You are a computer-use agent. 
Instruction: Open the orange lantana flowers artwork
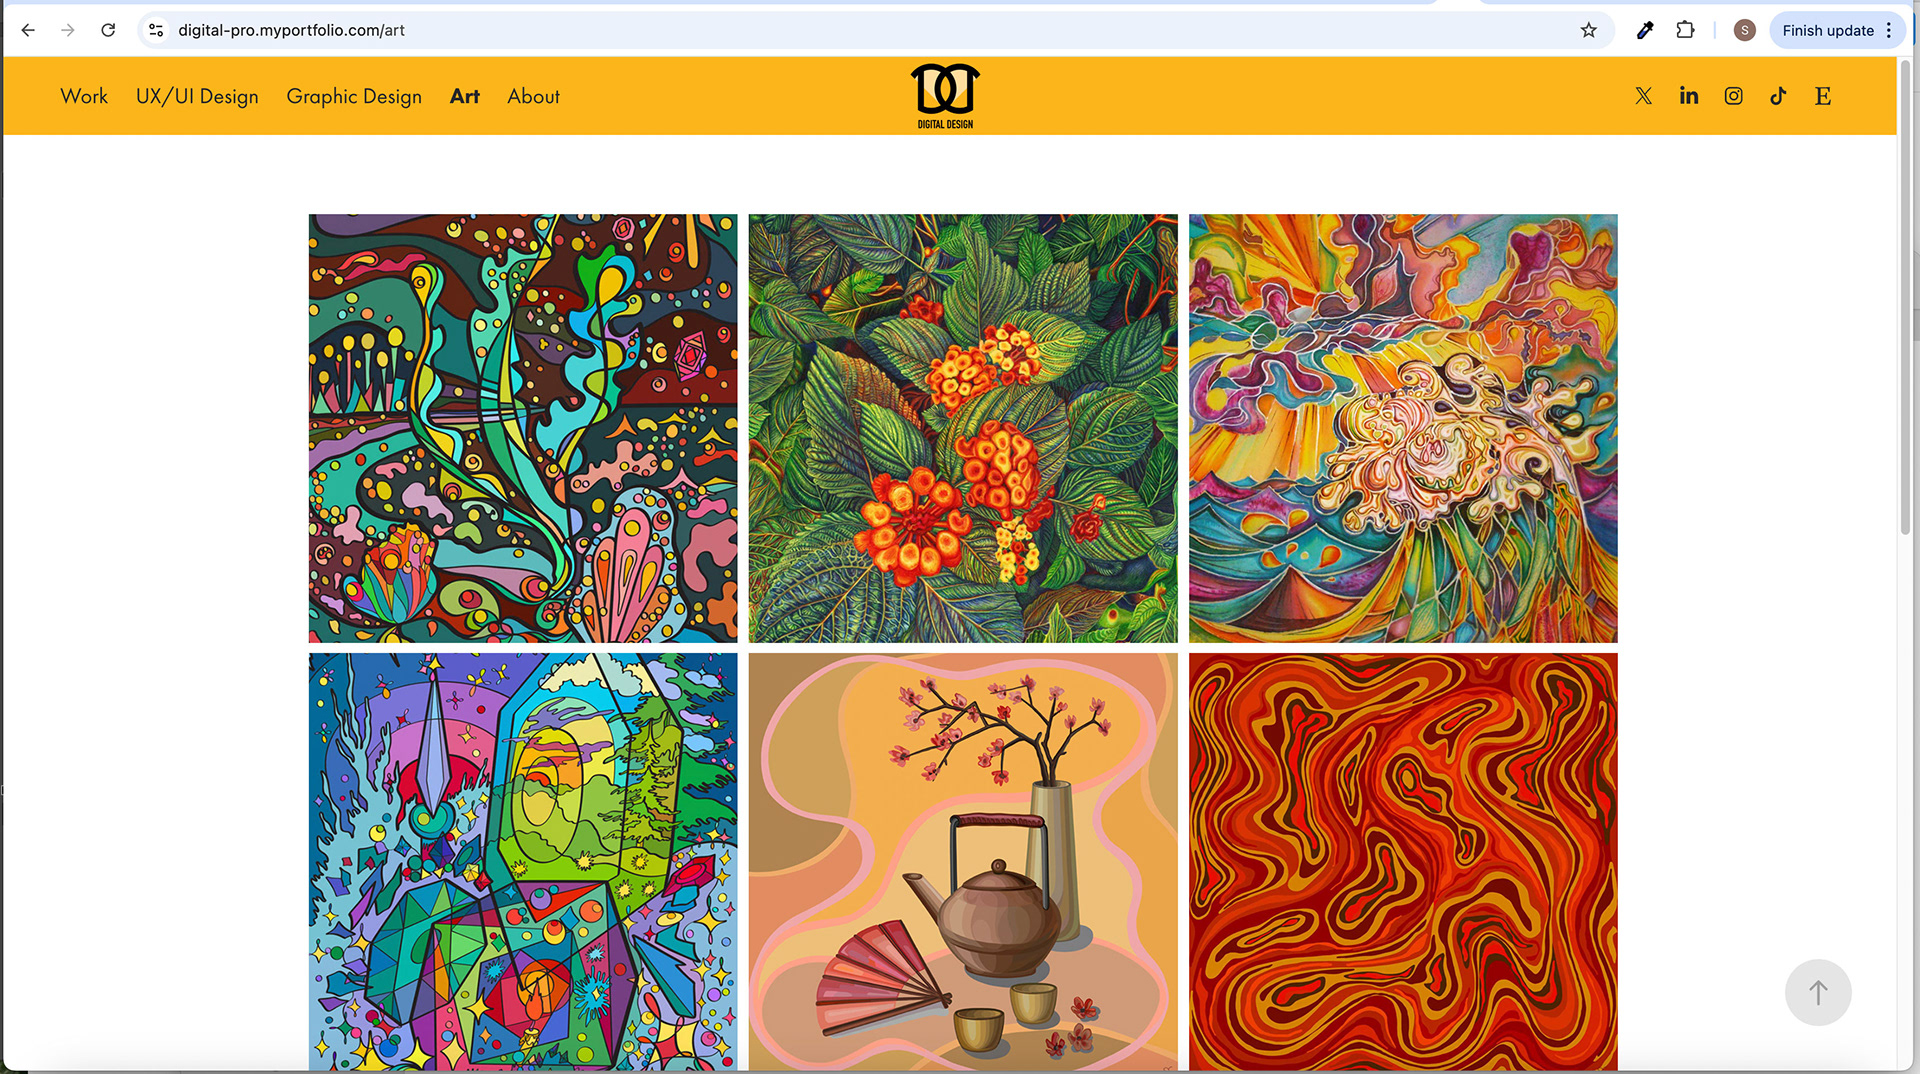(963, 428)
